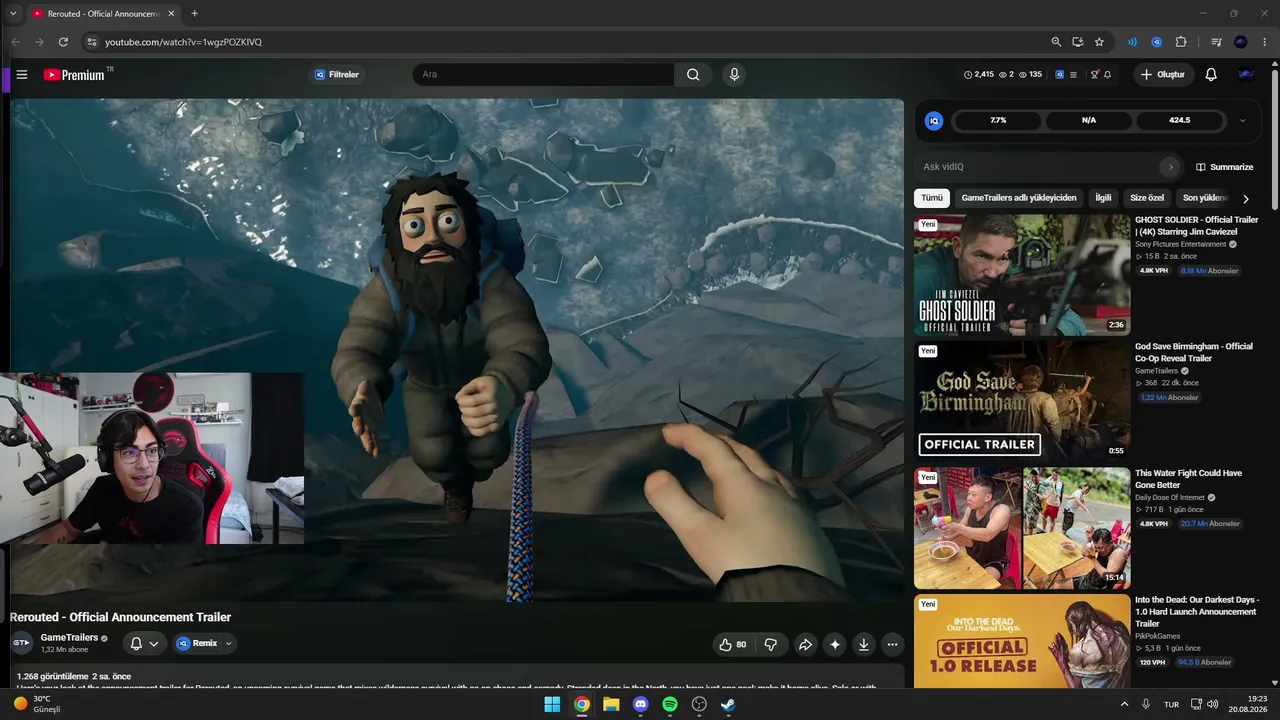The width and height of the screenshot is (1280, 720).
Task: Open Spotify from the taskbar
Action: click(670, 705)
